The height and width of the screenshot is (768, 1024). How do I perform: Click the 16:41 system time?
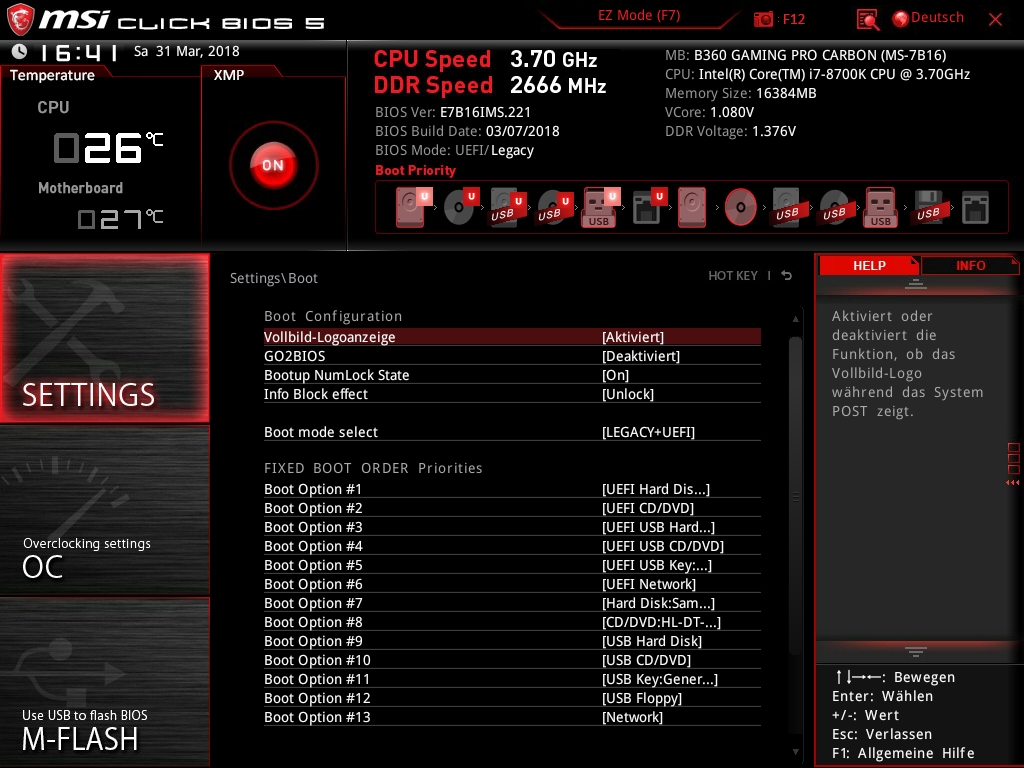coord(78,52)
